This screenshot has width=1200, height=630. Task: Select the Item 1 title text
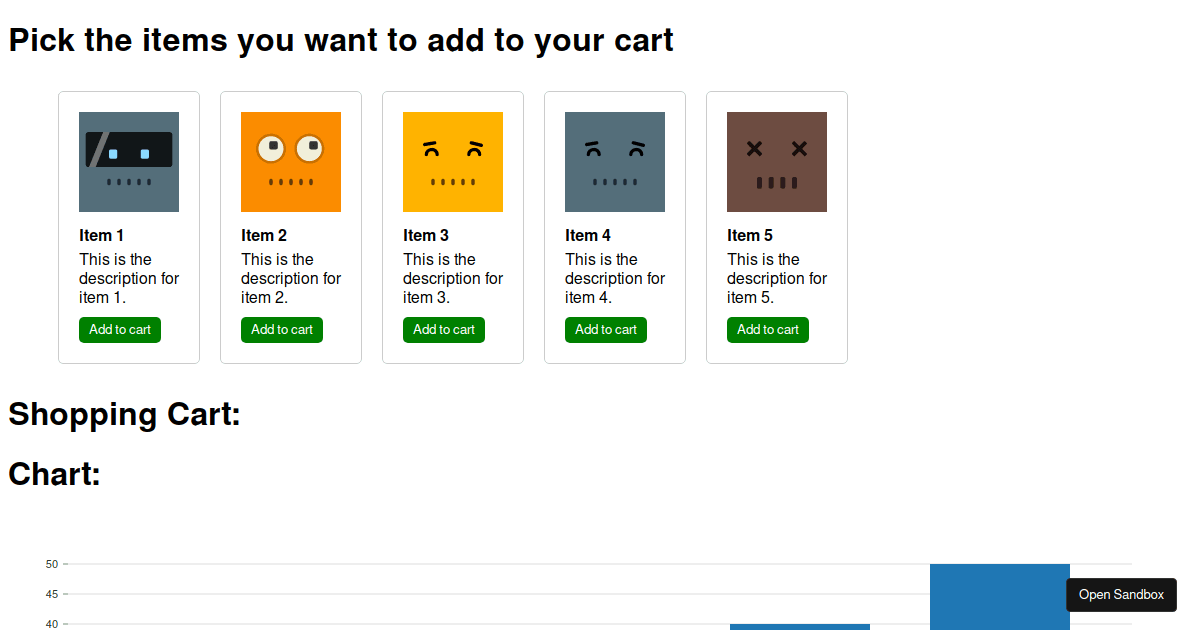click(x=102, y=236)
